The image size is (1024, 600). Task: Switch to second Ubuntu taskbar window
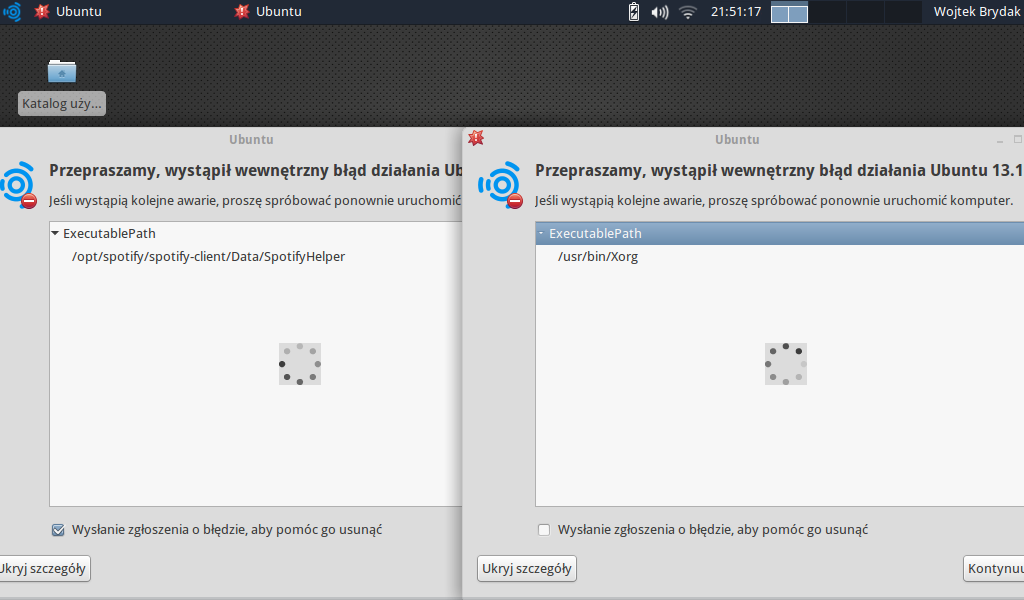click(268, 12)
